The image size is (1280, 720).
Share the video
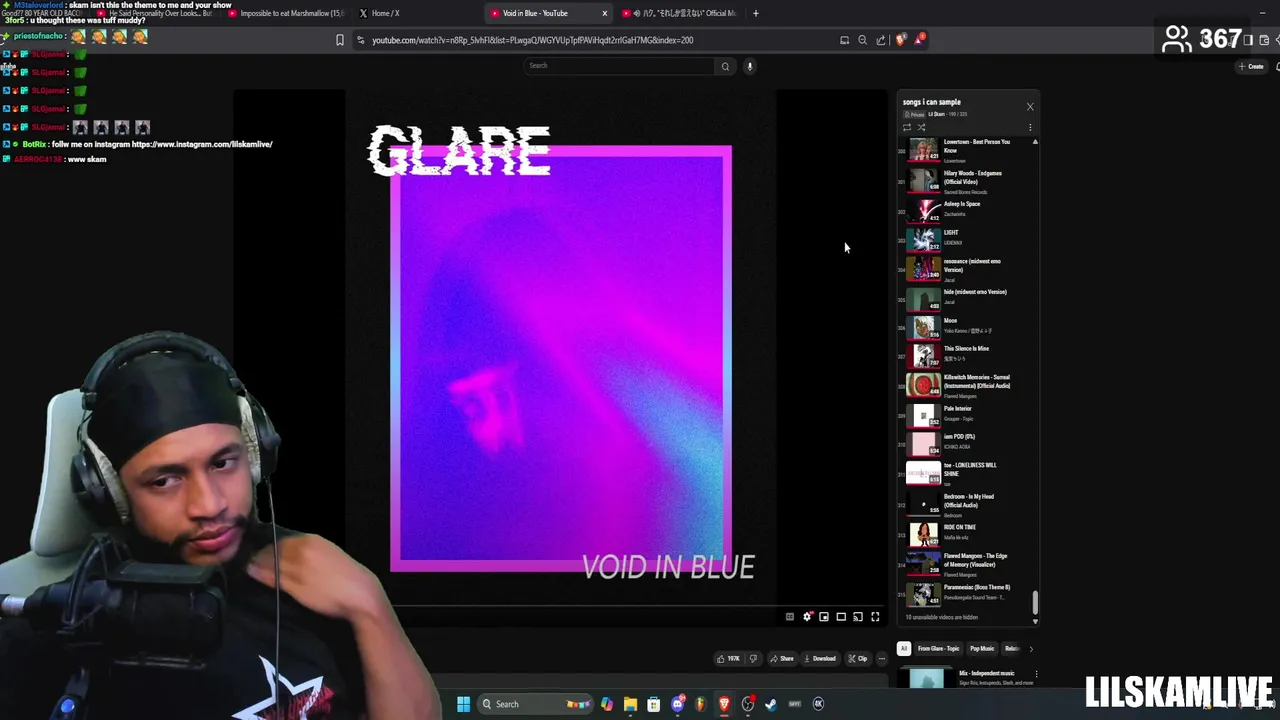click(782, 658)
